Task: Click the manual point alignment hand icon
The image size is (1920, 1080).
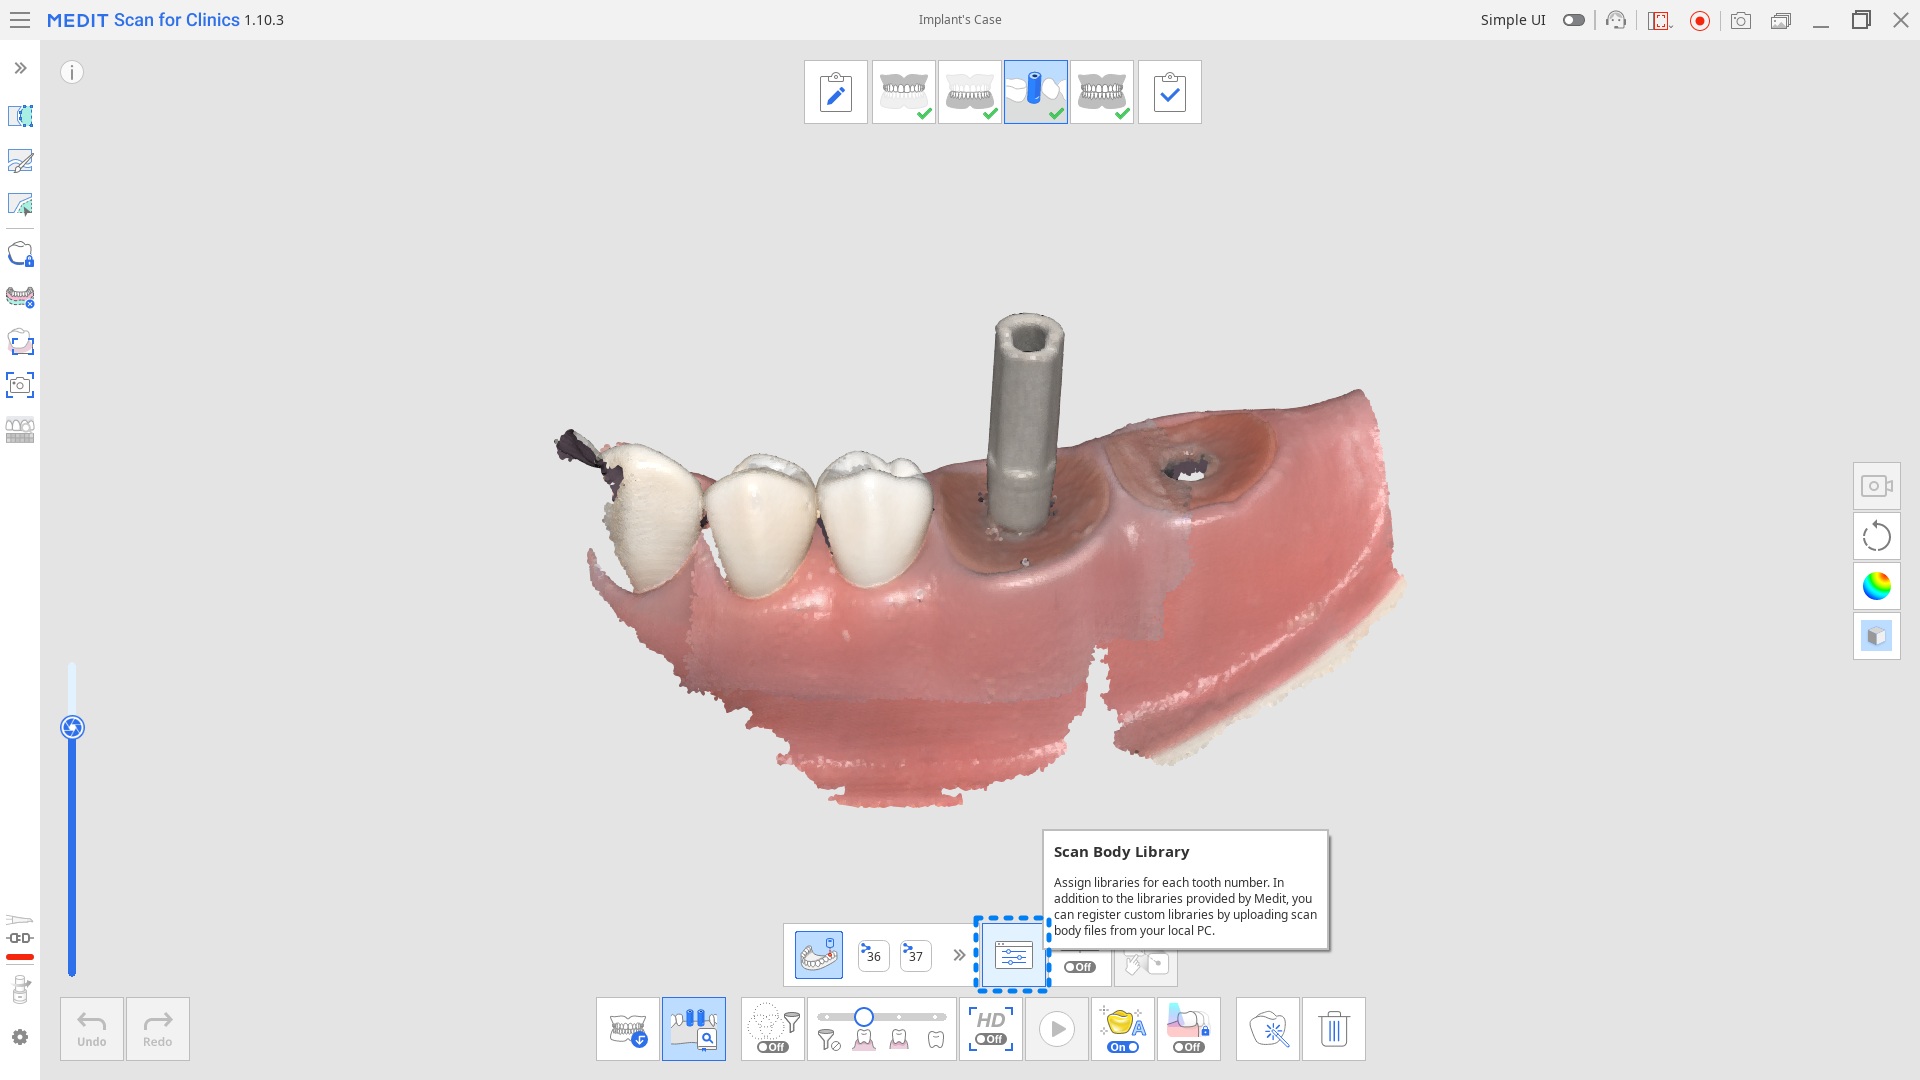Action: 1146,964
